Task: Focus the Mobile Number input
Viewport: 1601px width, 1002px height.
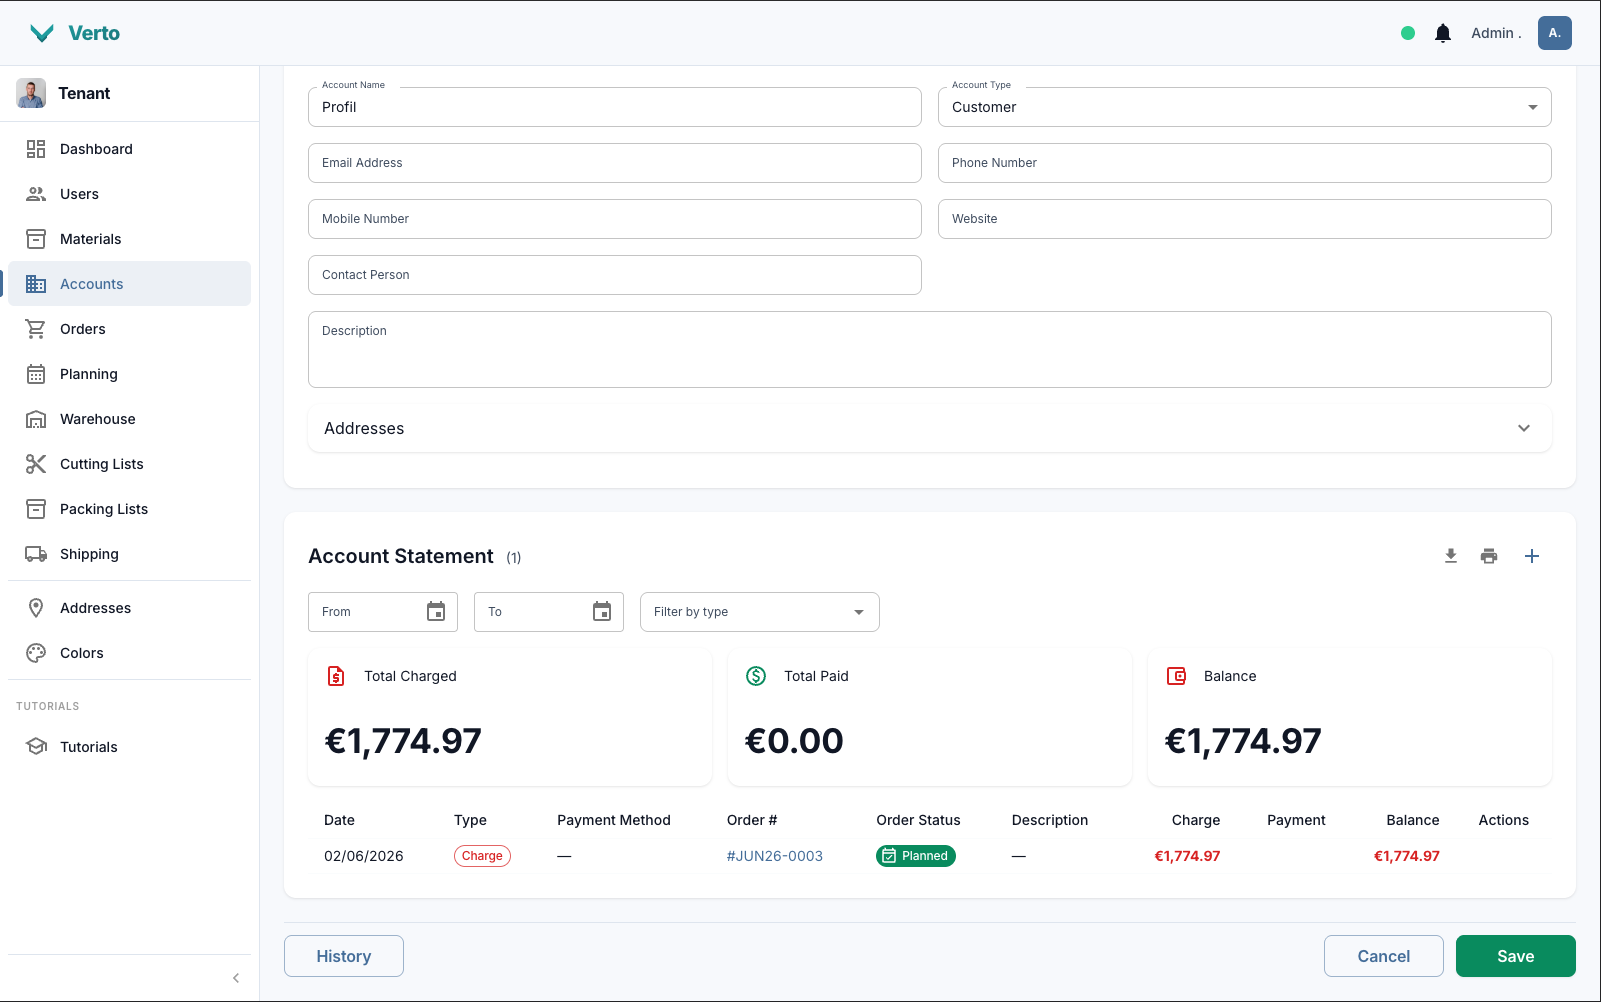Action: [x=615, y=219]
